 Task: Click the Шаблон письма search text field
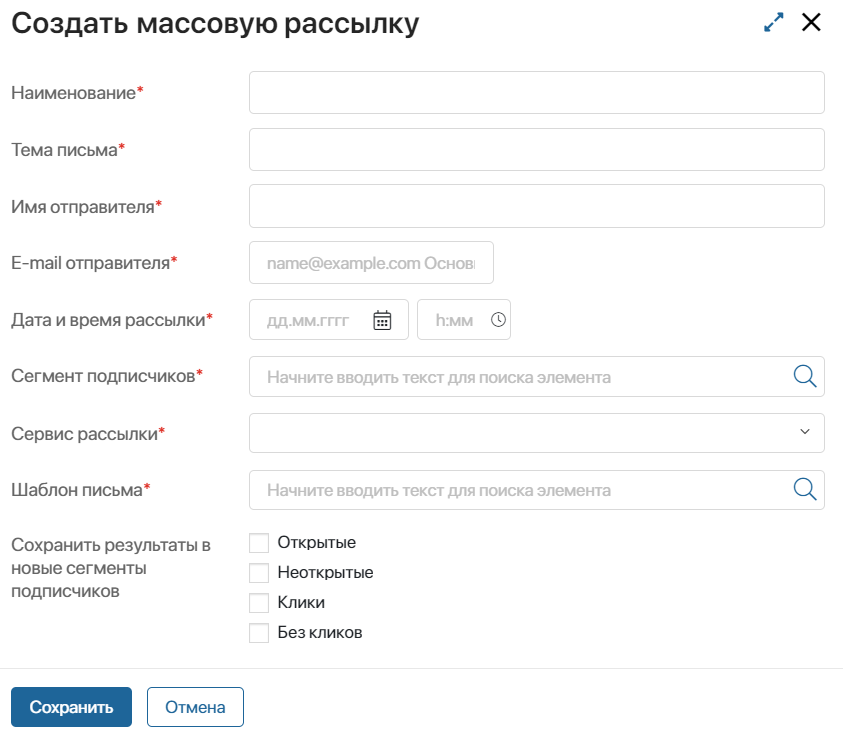click(x=537, y=490)
